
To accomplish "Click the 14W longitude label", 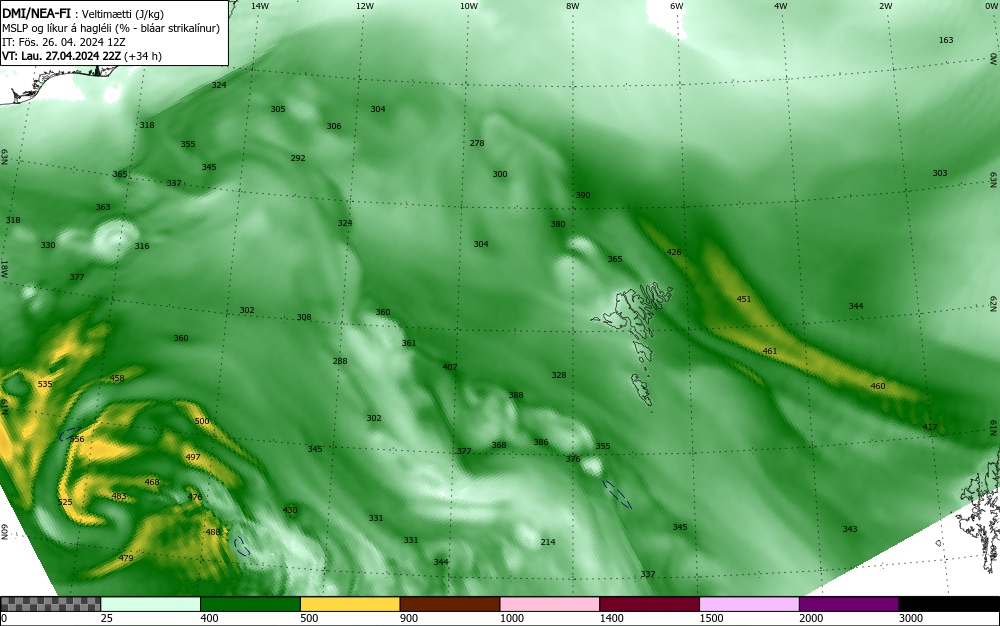I will (x=260, y=6).
